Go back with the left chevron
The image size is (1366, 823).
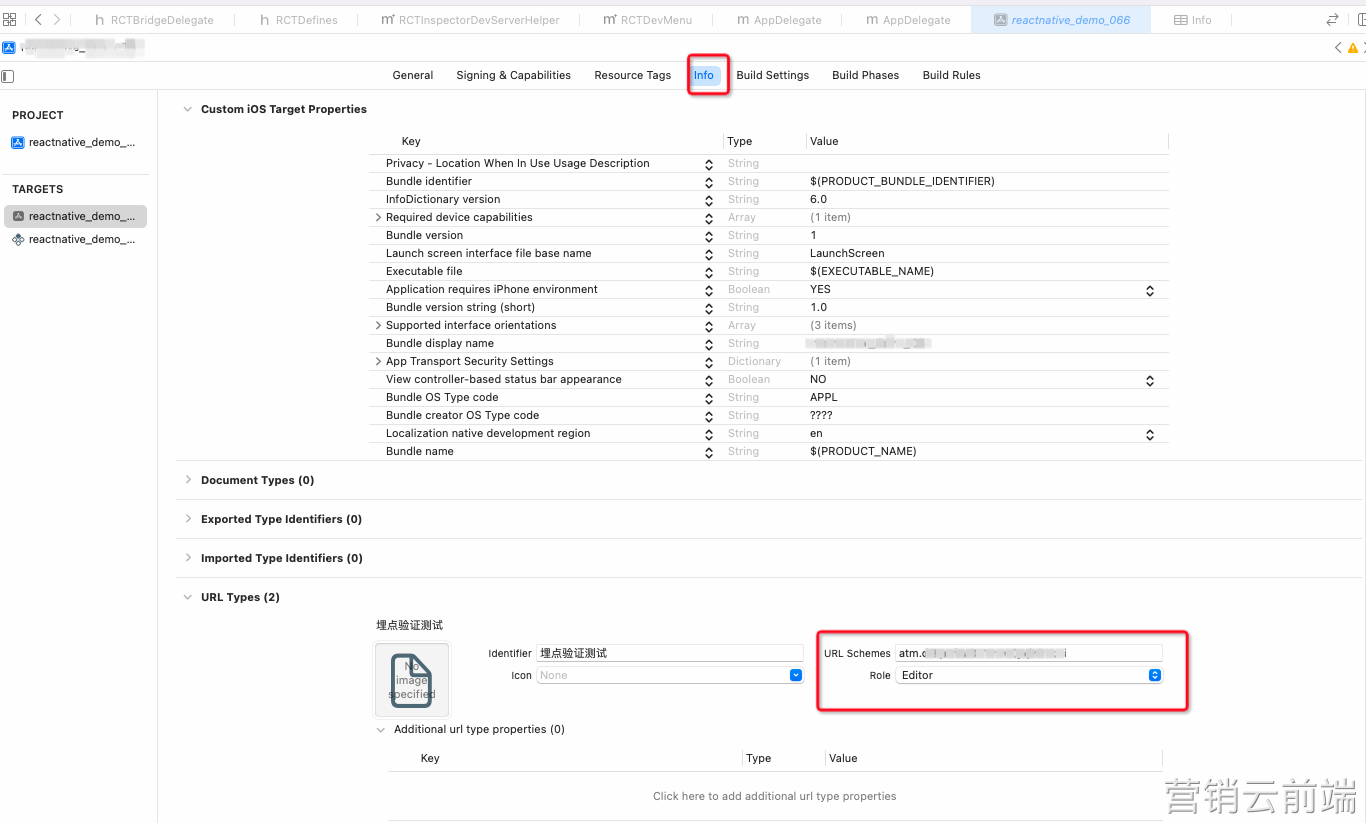tap(38, 19)
